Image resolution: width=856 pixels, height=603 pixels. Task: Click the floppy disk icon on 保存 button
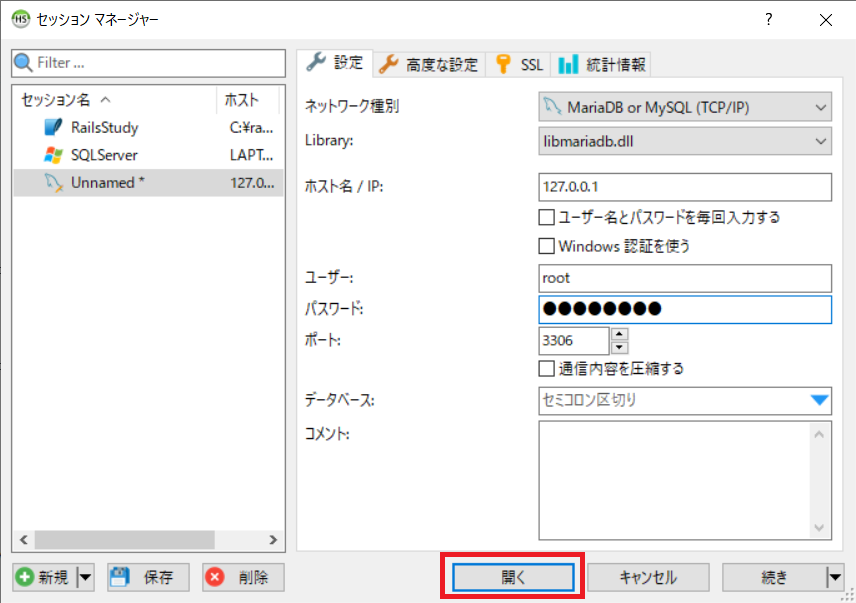pos(120,577)
